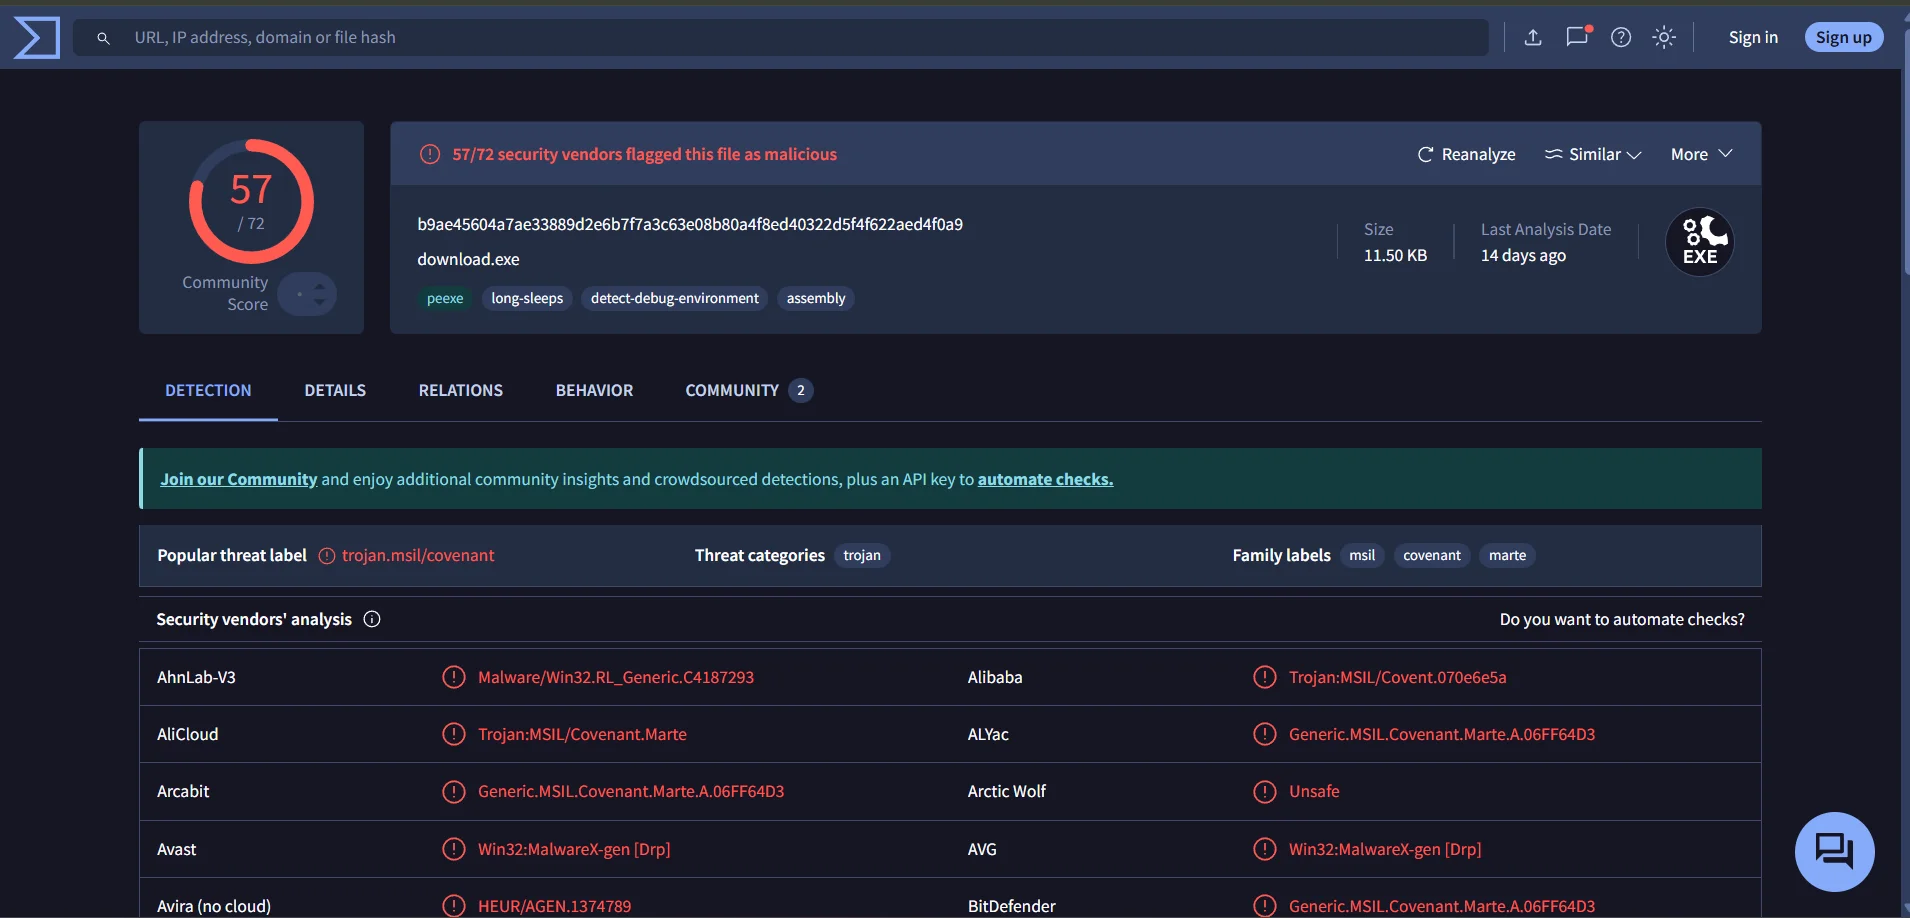Toggle light theme sun icon
This screenshot has height=918, width=1910.
[1664, 38]
